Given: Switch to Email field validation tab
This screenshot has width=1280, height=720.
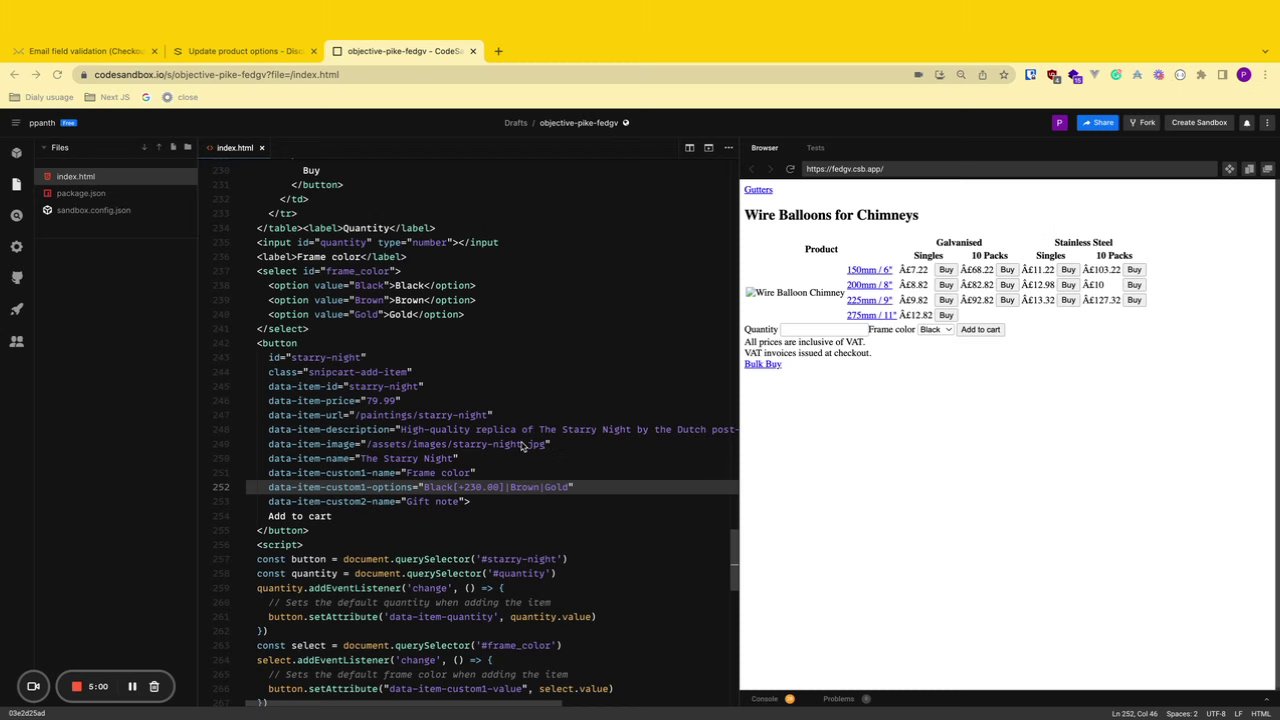Looking at the screenshot, I should pos(87,51).
